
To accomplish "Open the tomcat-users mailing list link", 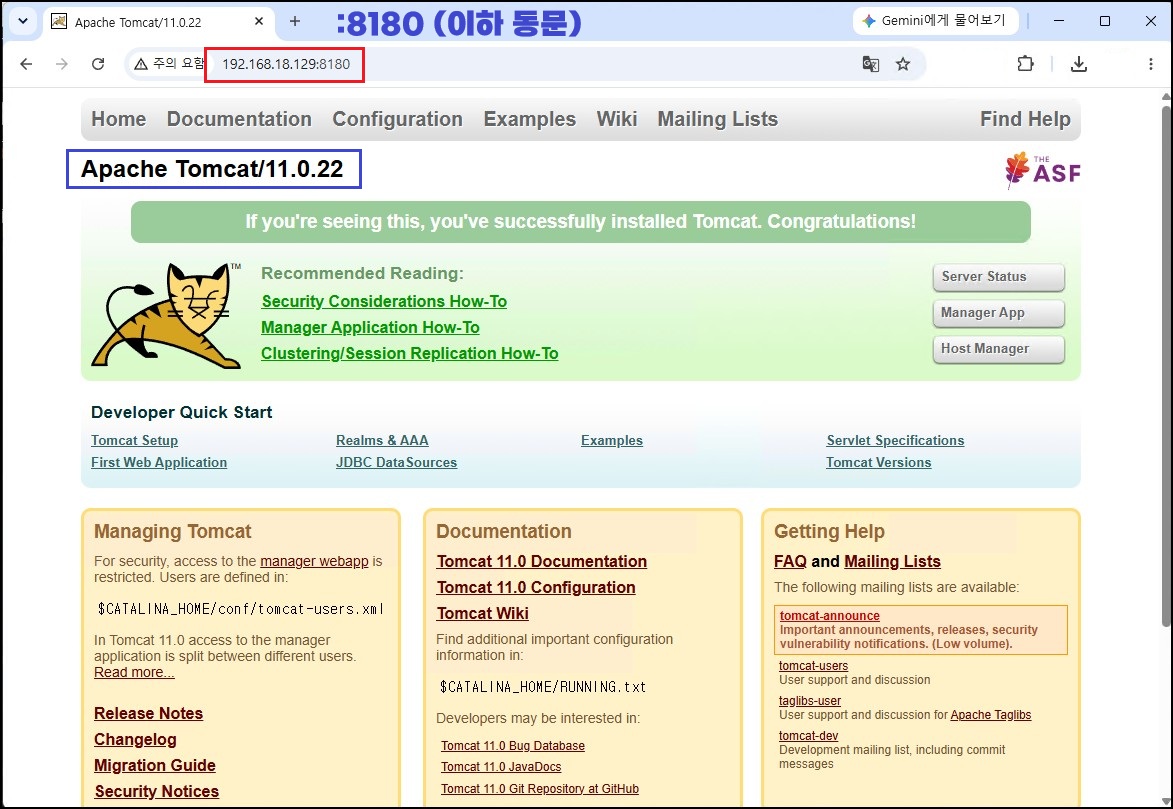I will coord(813,666).
